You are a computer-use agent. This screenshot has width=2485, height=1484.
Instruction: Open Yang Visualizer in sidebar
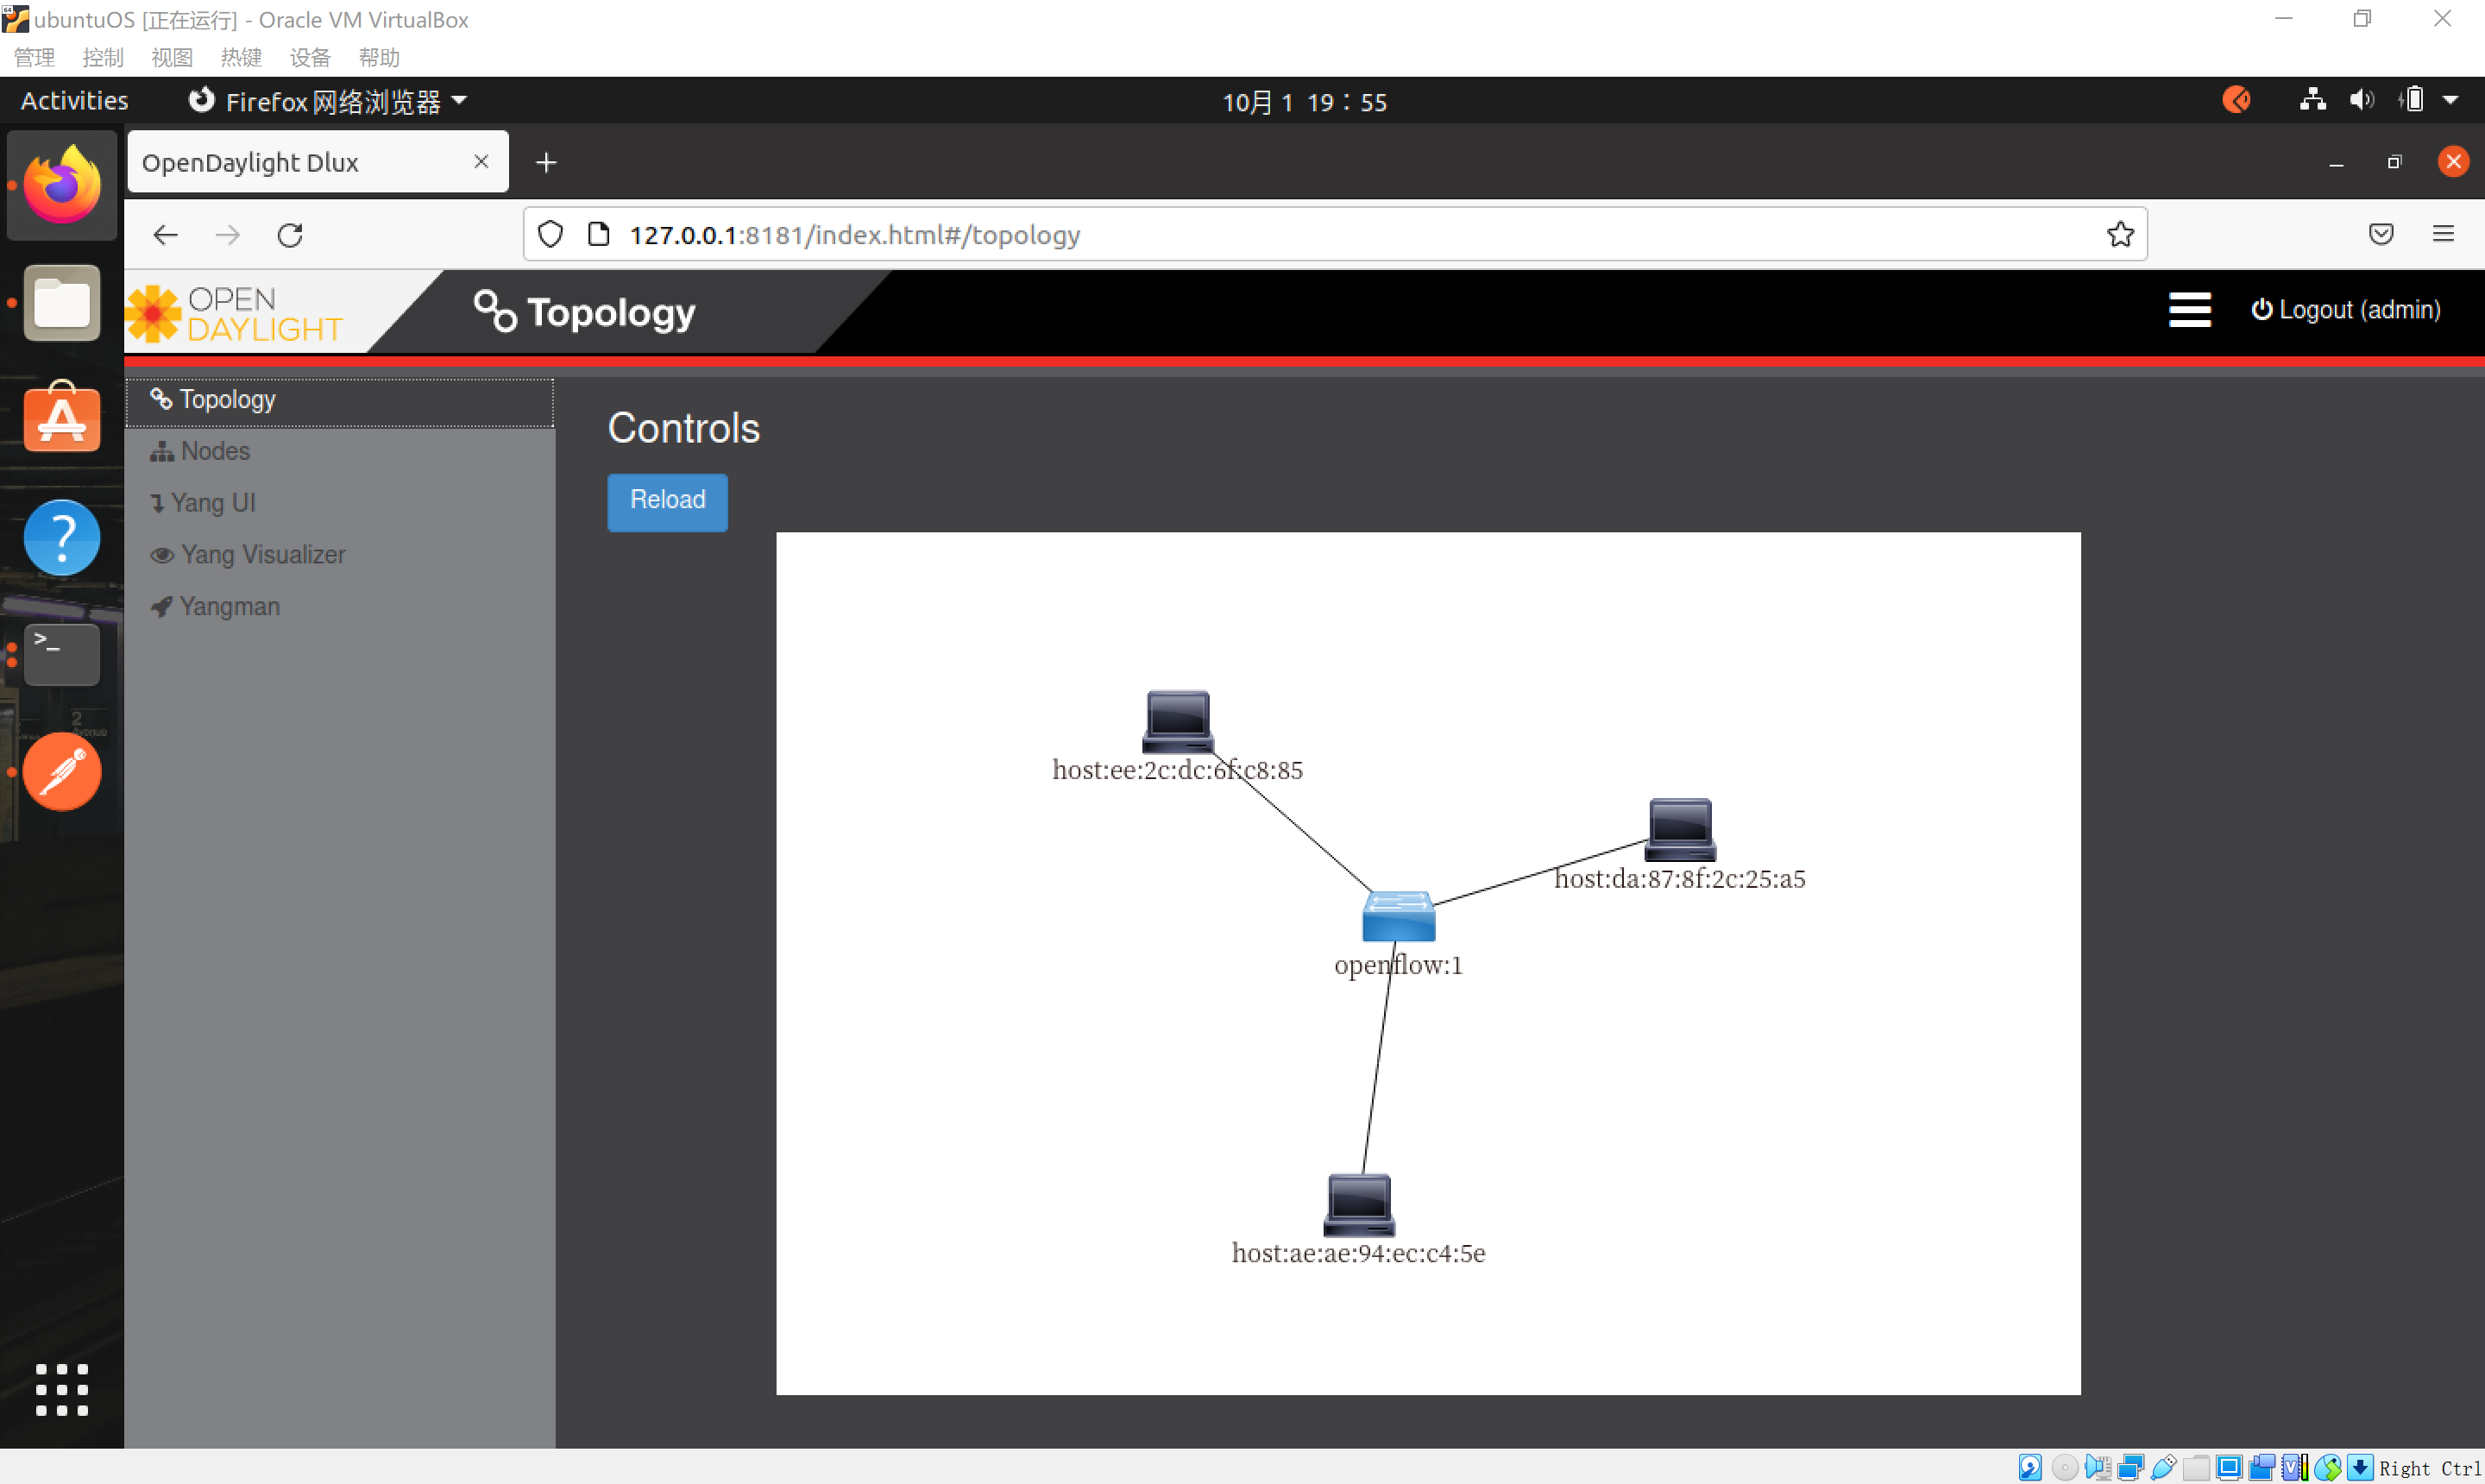click(x=262, y=555)
